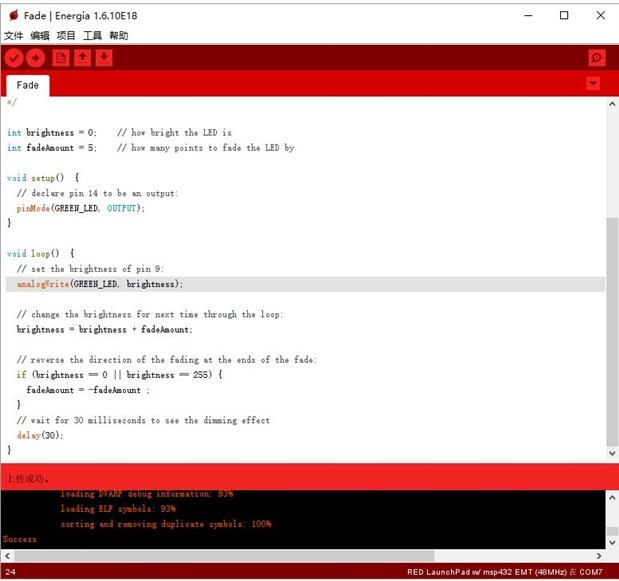Click 'loading ELF symbols: 93%' console line
This screenshot has width=619, height=581.
pos(118,509)
